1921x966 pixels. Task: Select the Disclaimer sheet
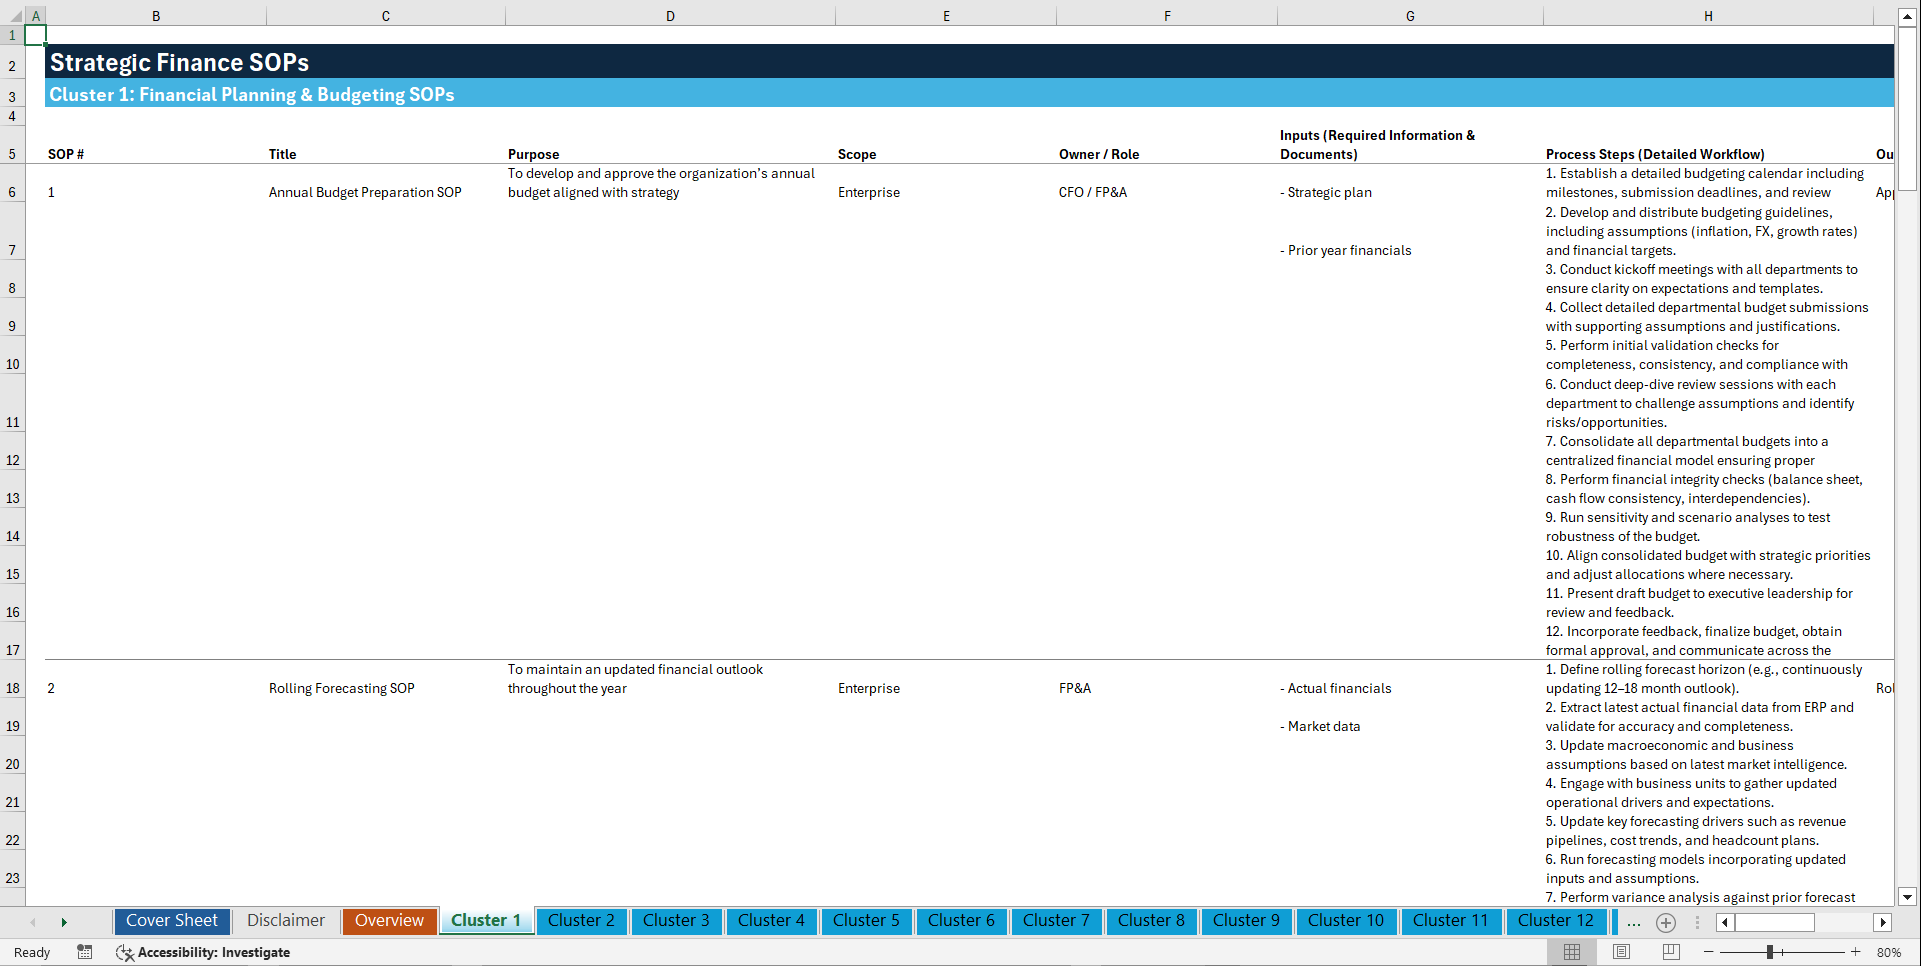tap(285, 921)
